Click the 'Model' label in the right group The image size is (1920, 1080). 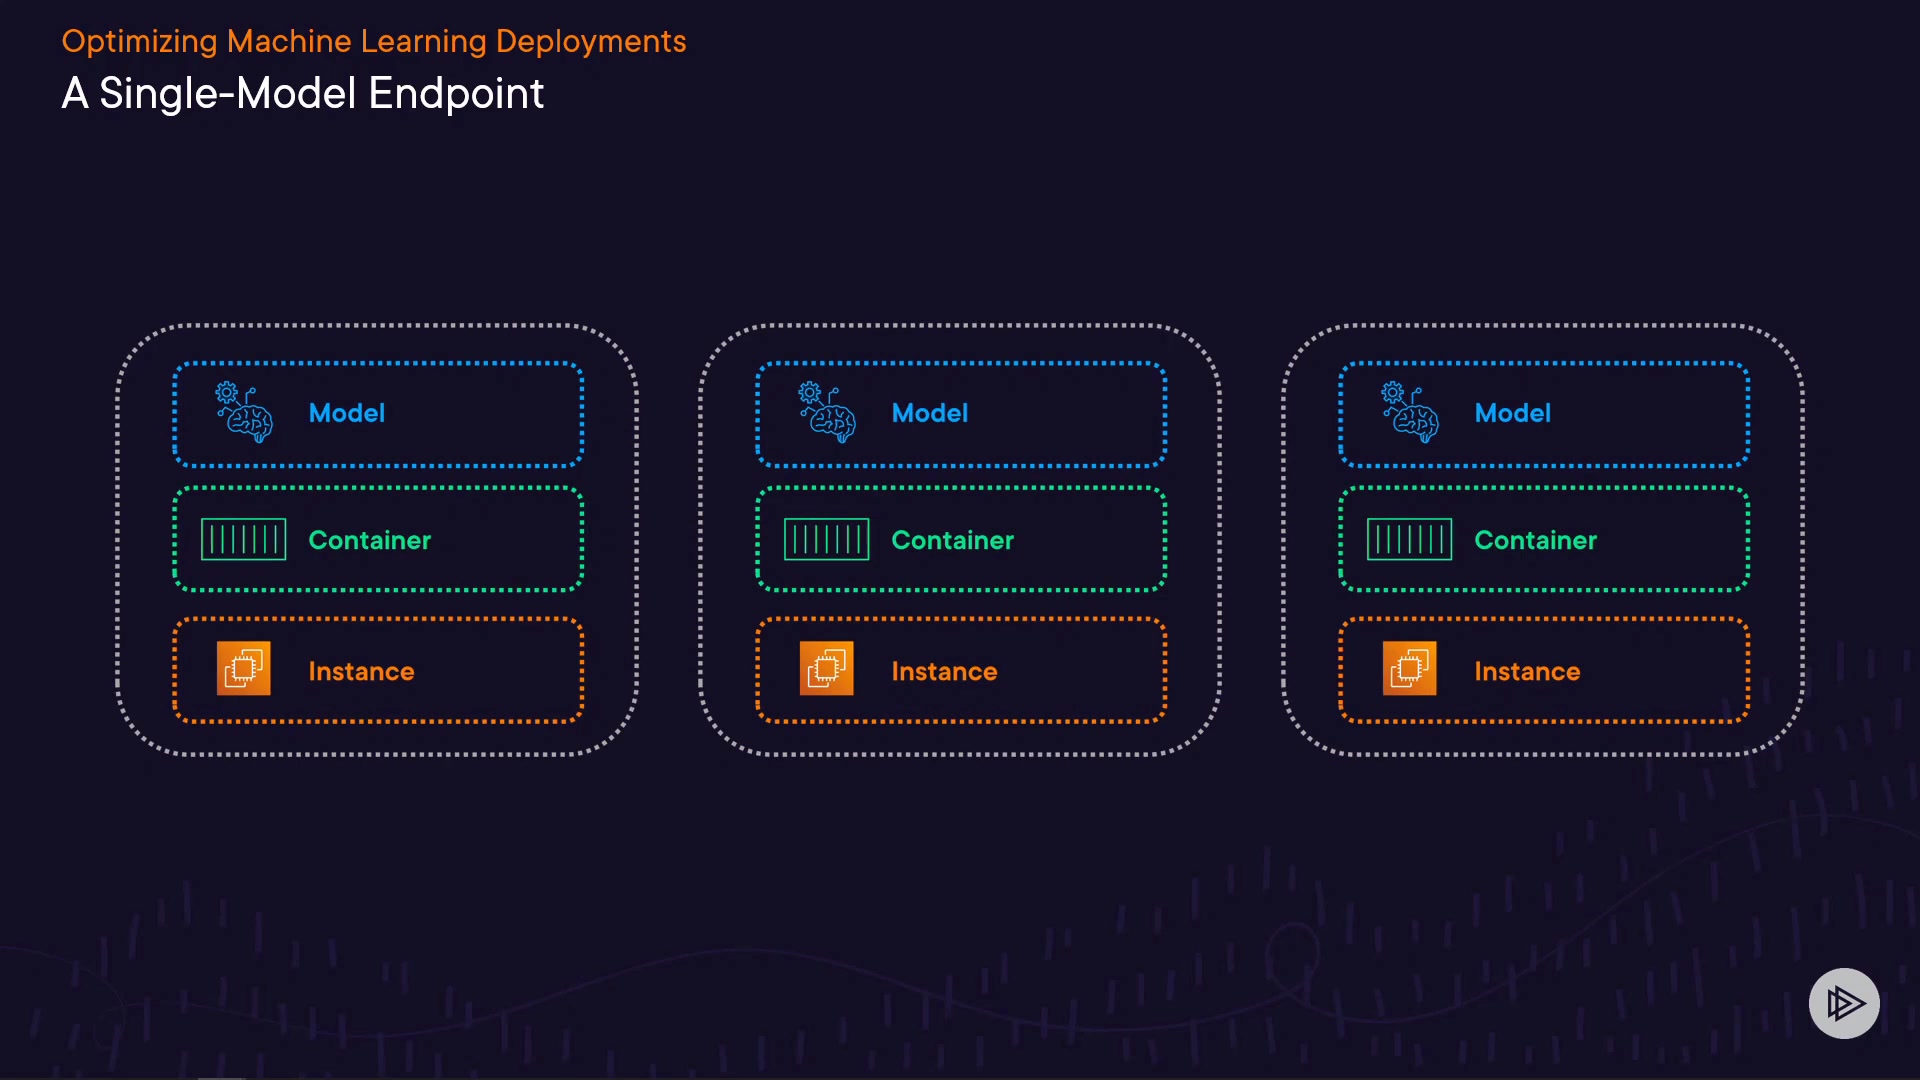coord(1513,413)
